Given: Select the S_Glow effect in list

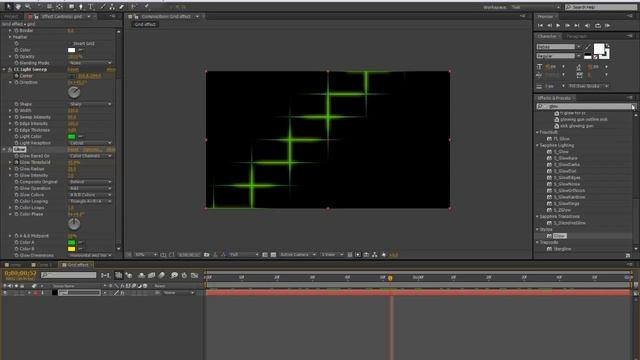Looking at the screenshot, I should click(561, 152).
